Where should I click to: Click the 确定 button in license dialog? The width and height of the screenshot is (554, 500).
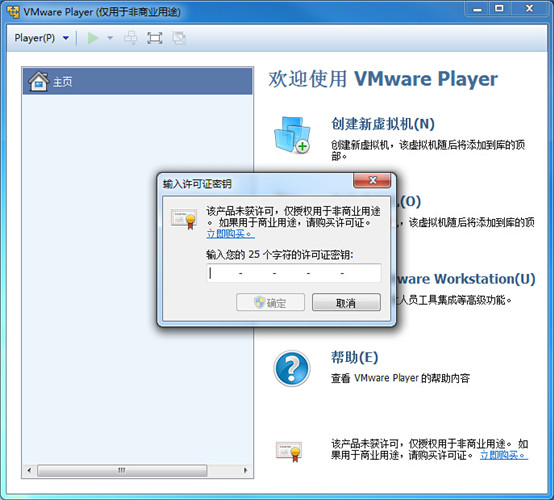pyautogui.click(x=270, y=302)
